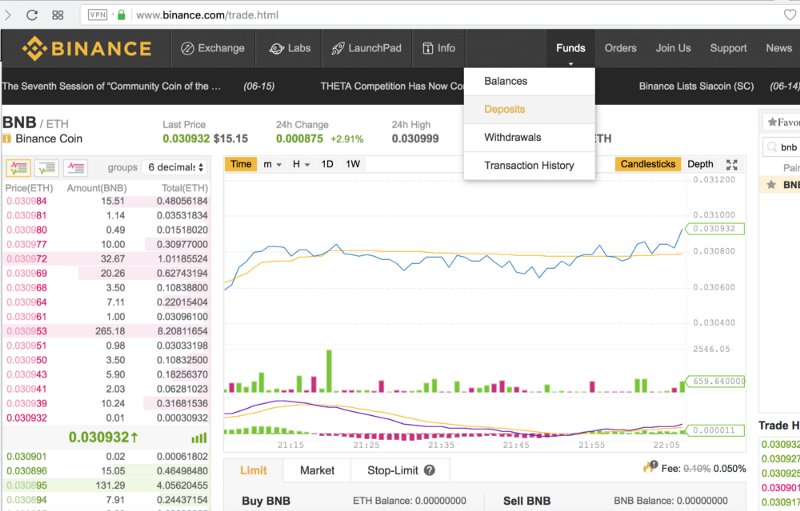800x511 pixels.
Task: Select order book both-sides view icon
Action: (x=18, y=167)
